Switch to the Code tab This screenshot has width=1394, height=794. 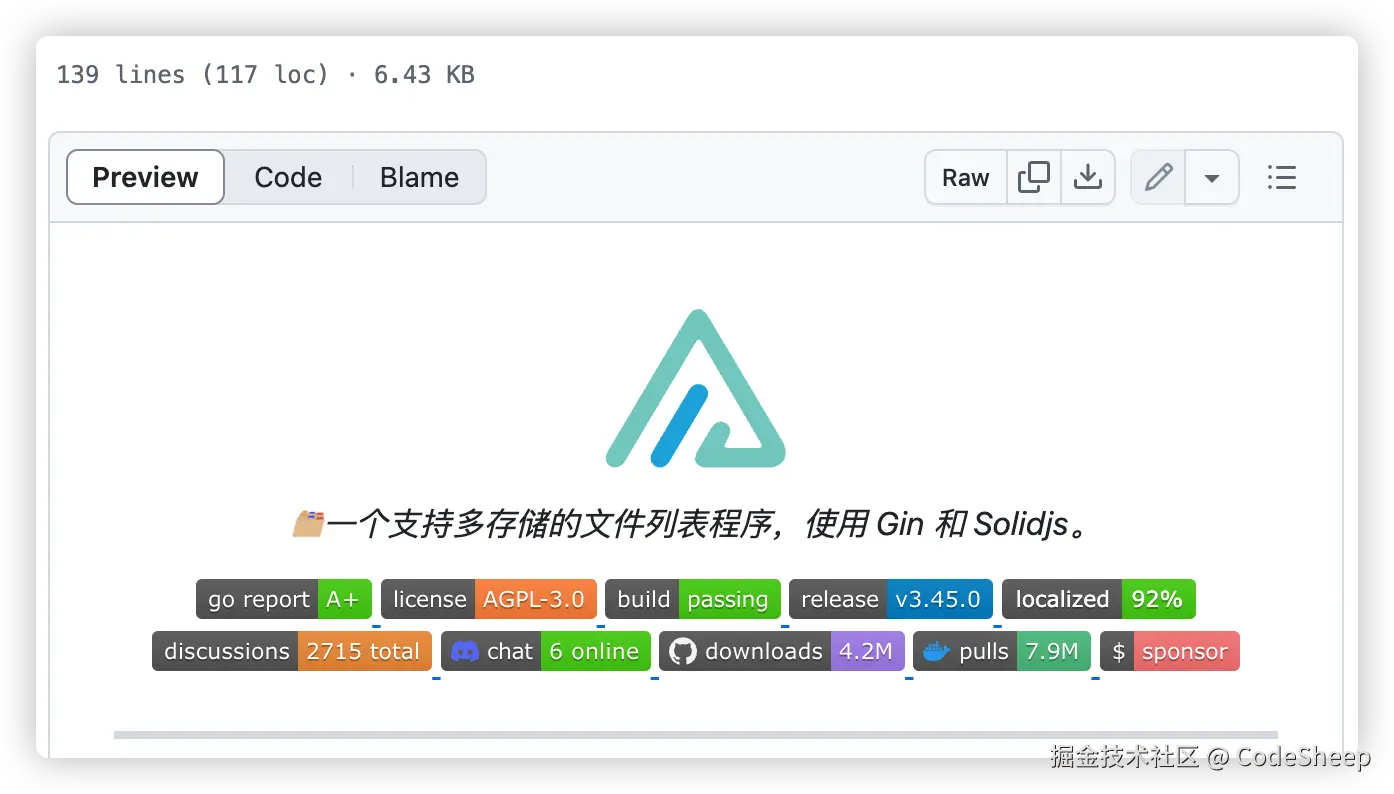coord(288,177)
